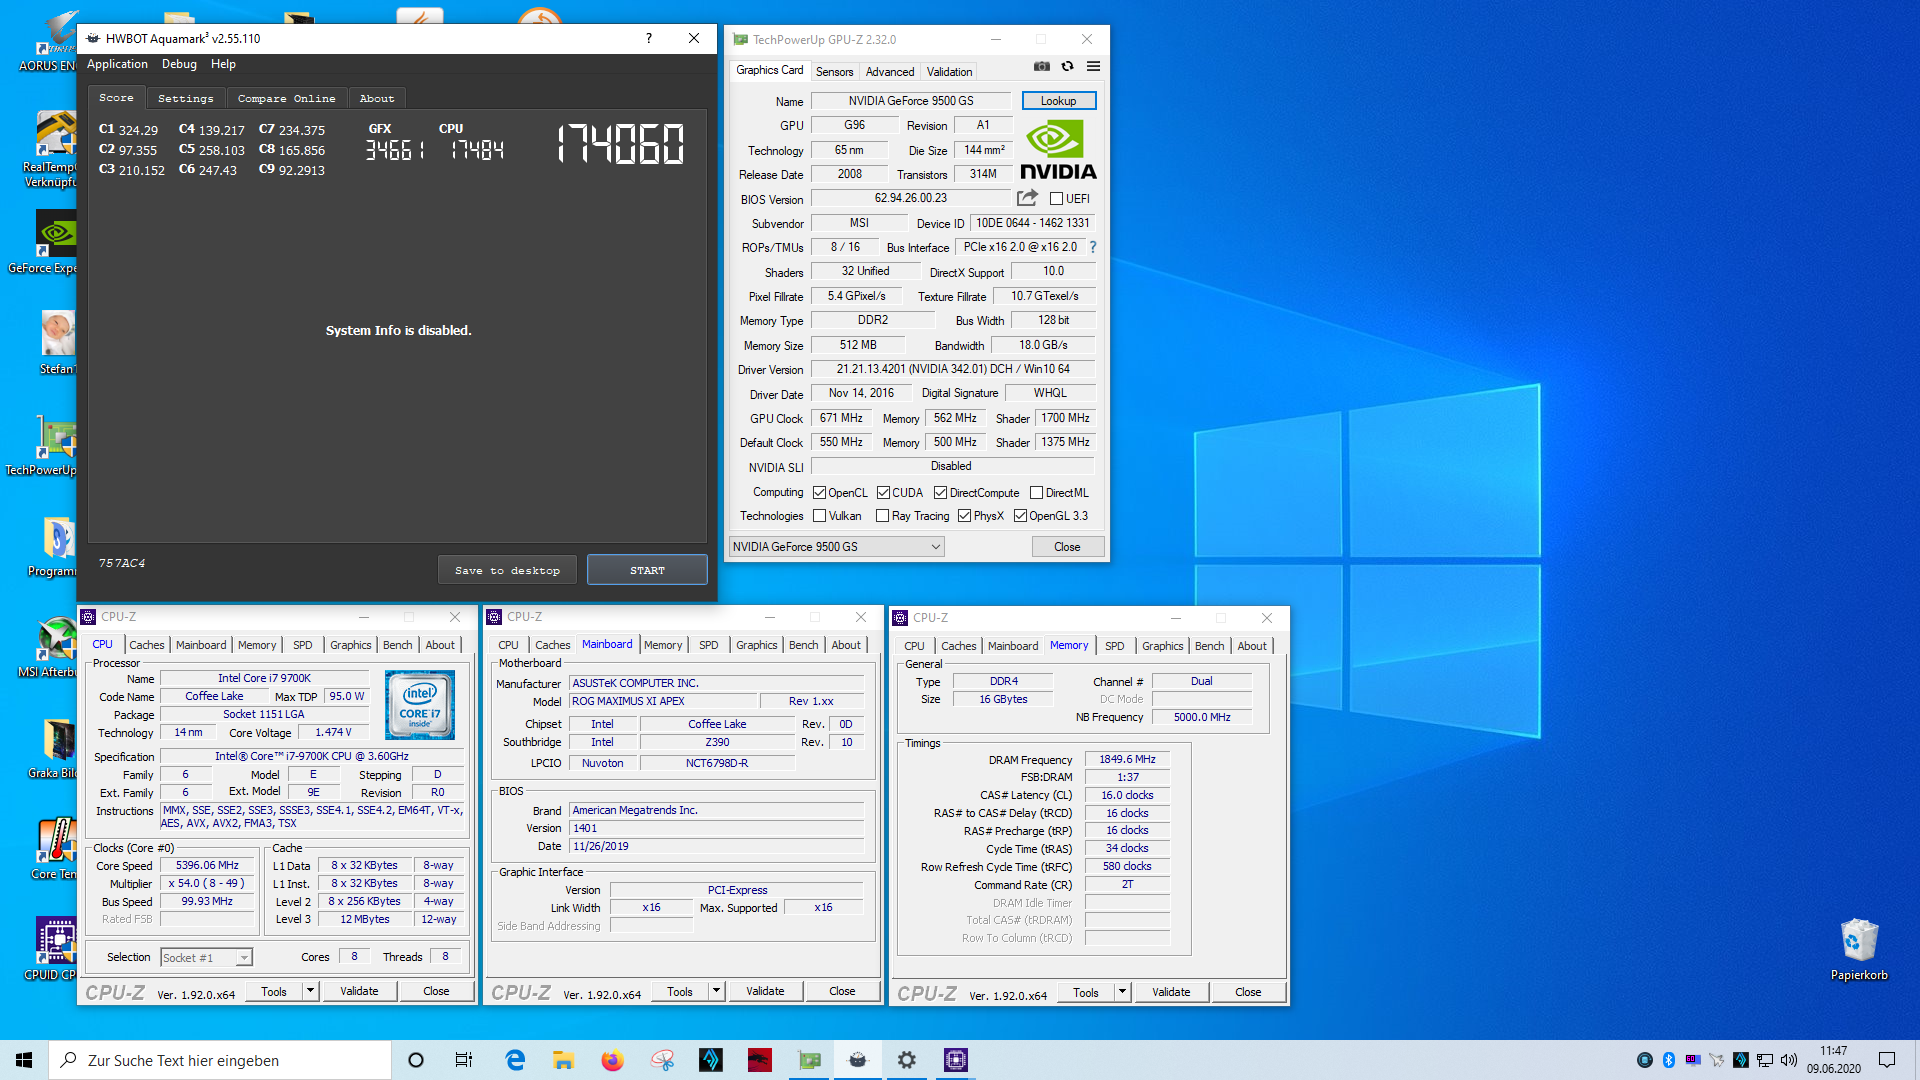1920x1080 pixels.
Task: Launch Firefox from the taskbar
Action: pos(612,1060)
